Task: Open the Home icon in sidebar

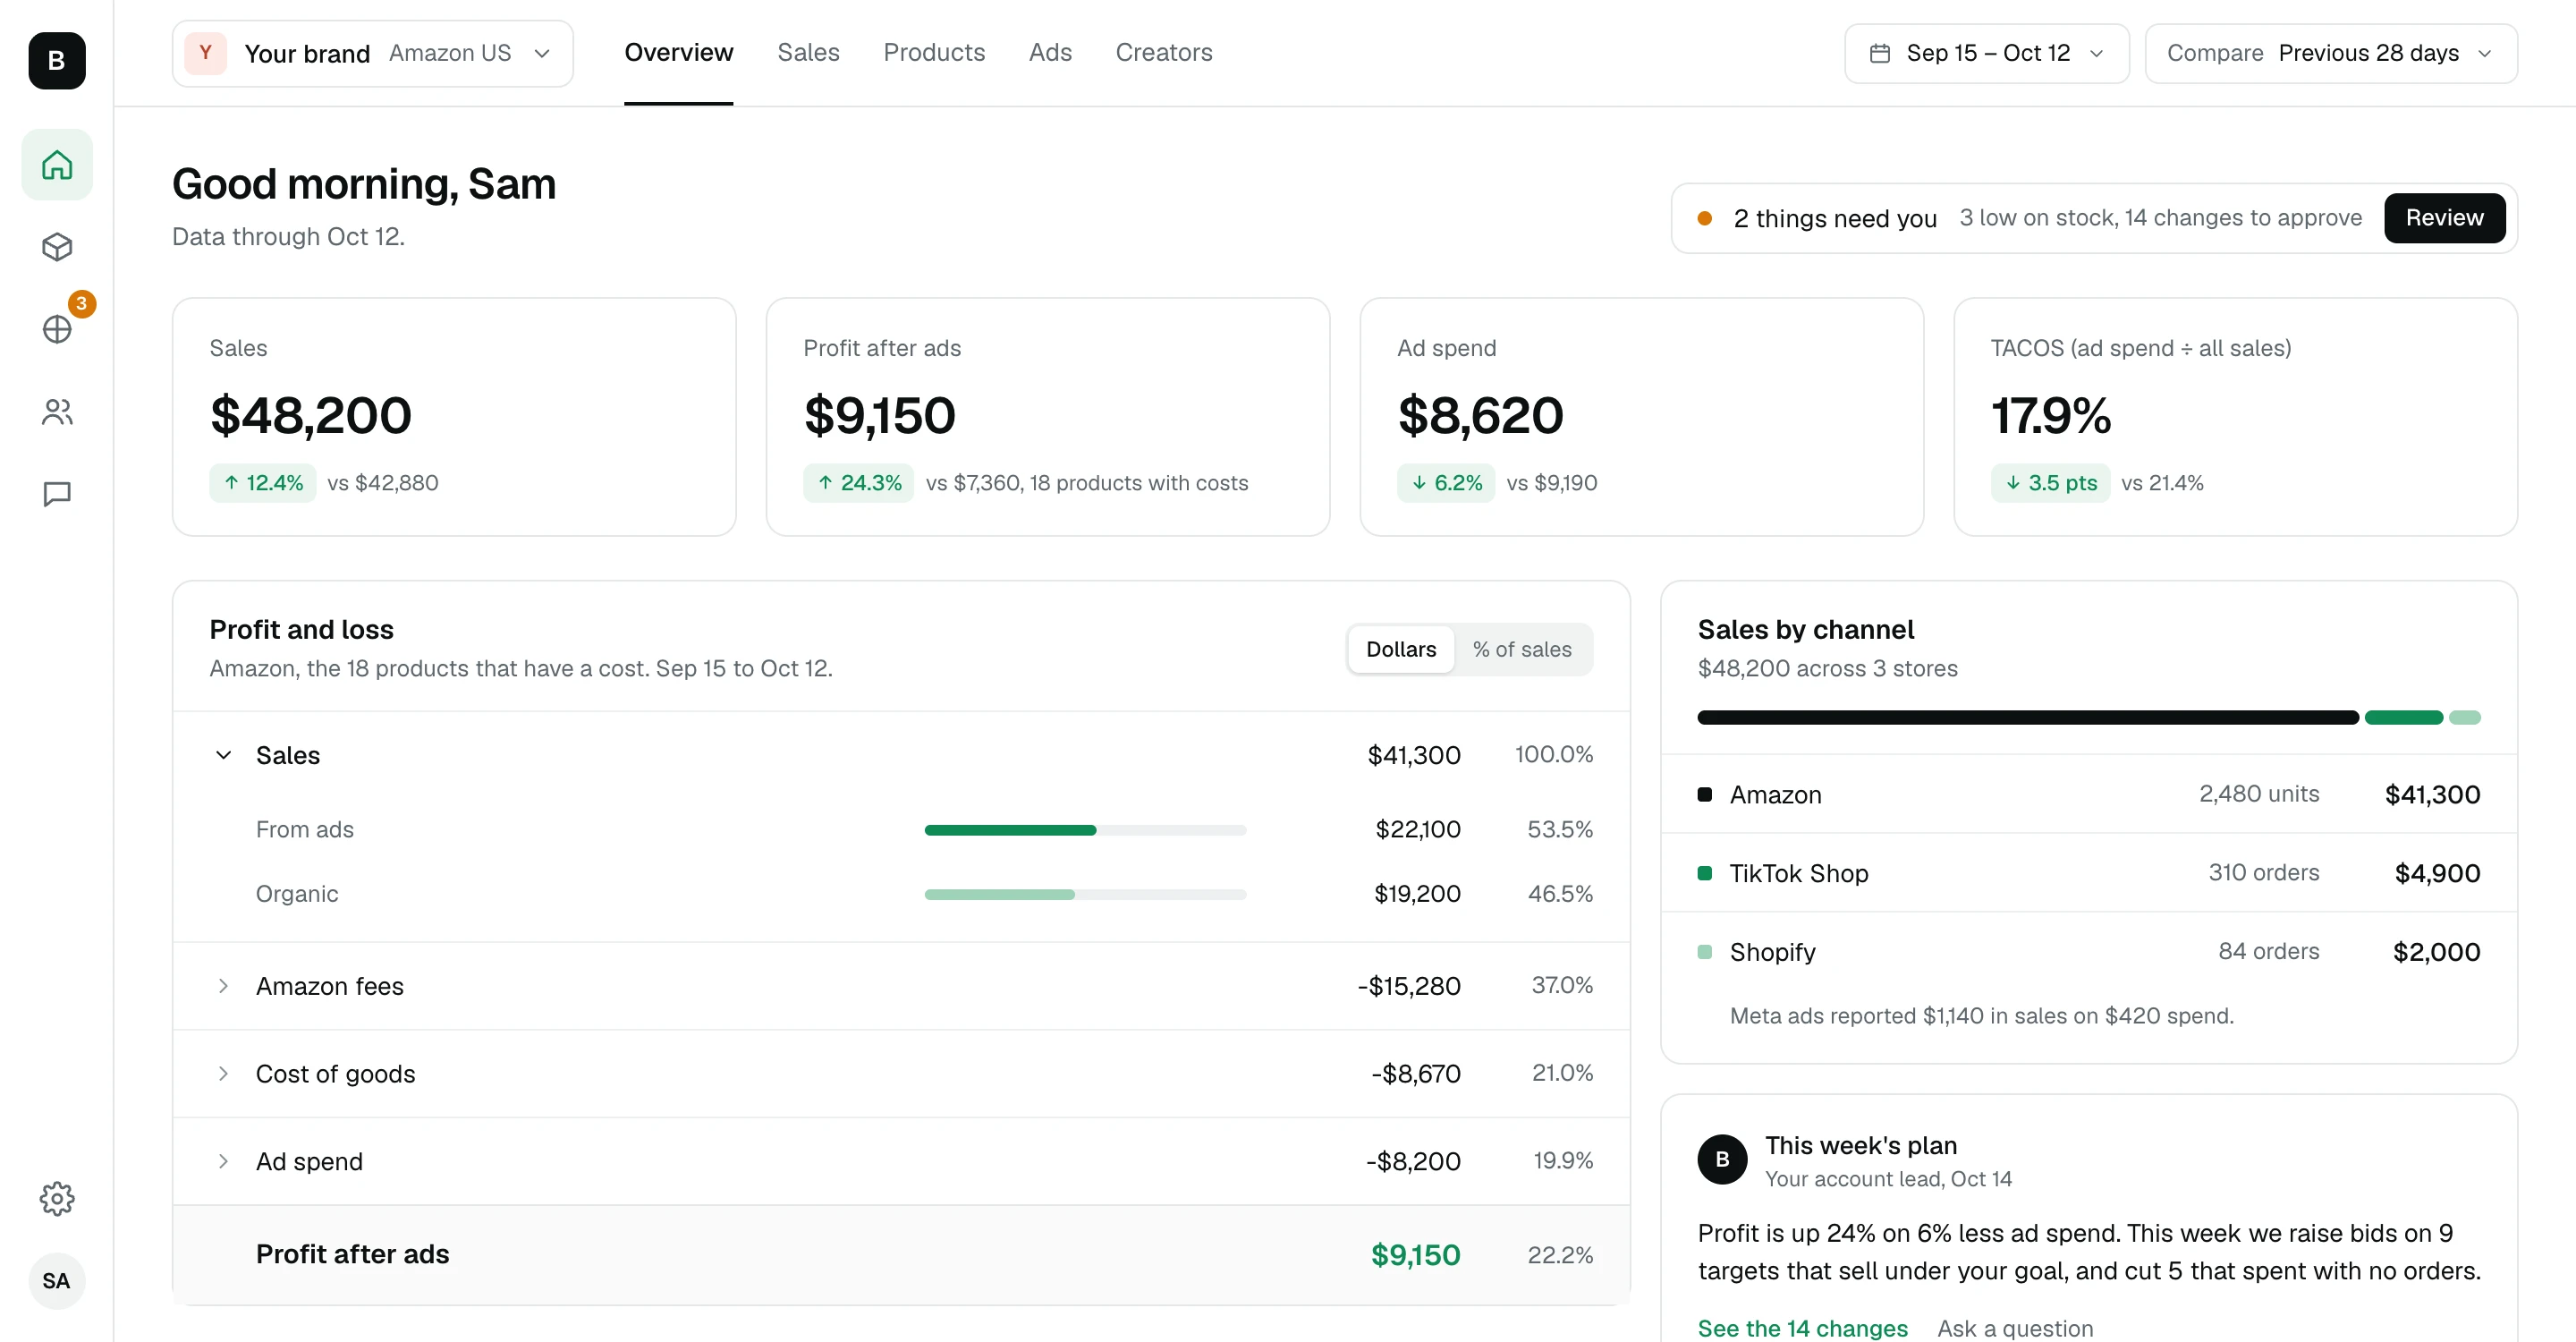Action: pos(57,164)
